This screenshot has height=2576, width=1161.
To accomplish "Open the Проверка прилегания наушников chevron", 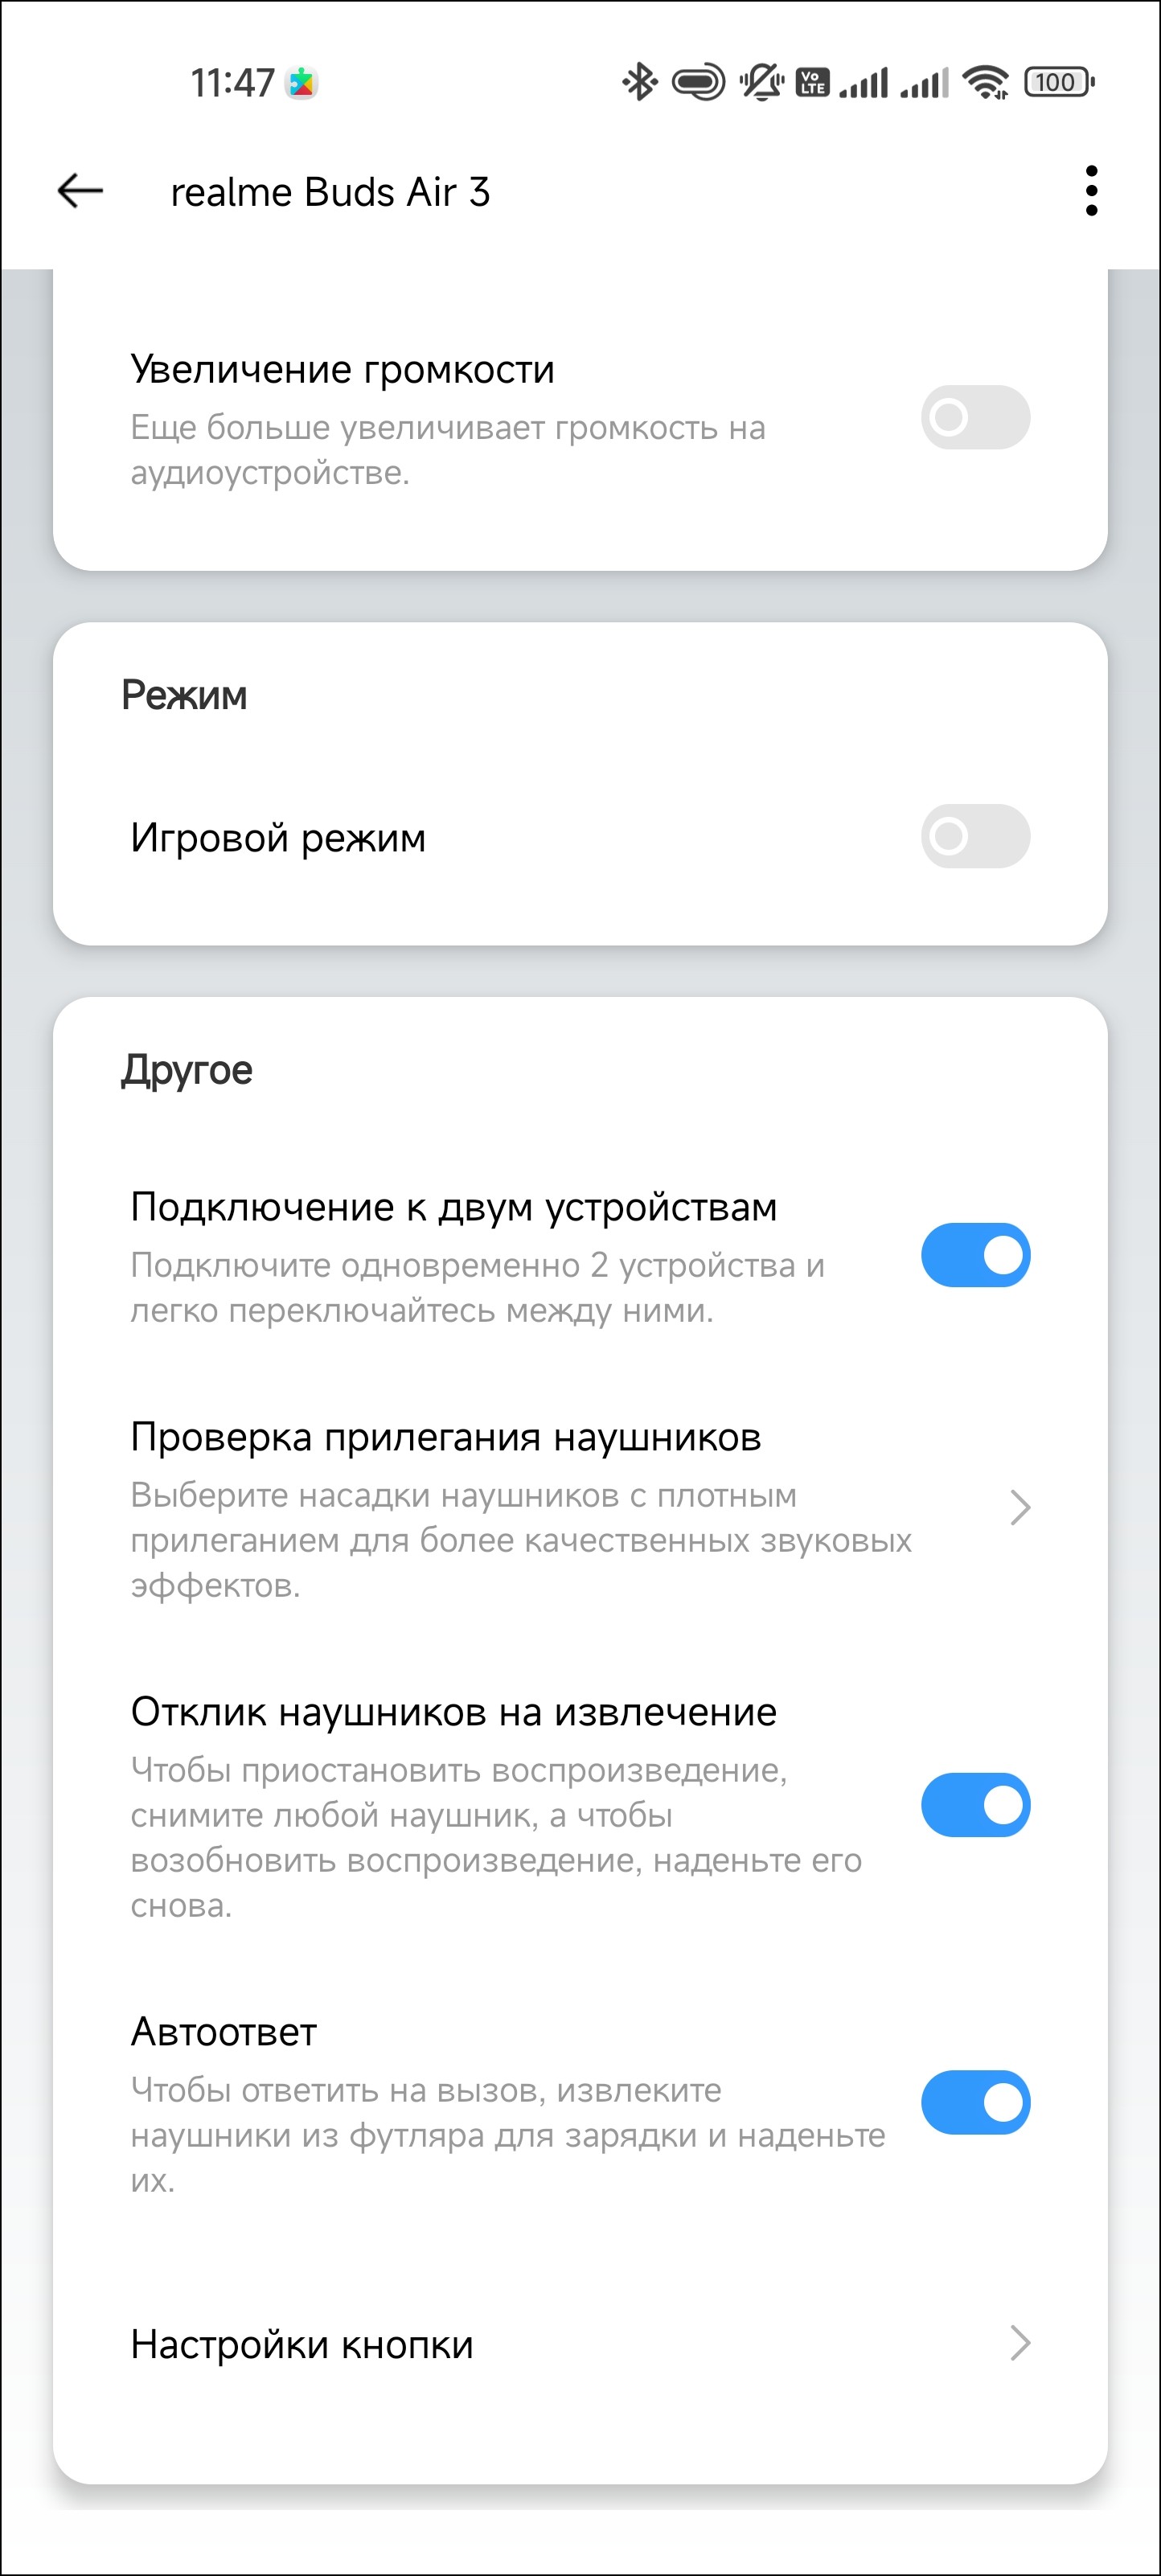I will point(1019,1507).
